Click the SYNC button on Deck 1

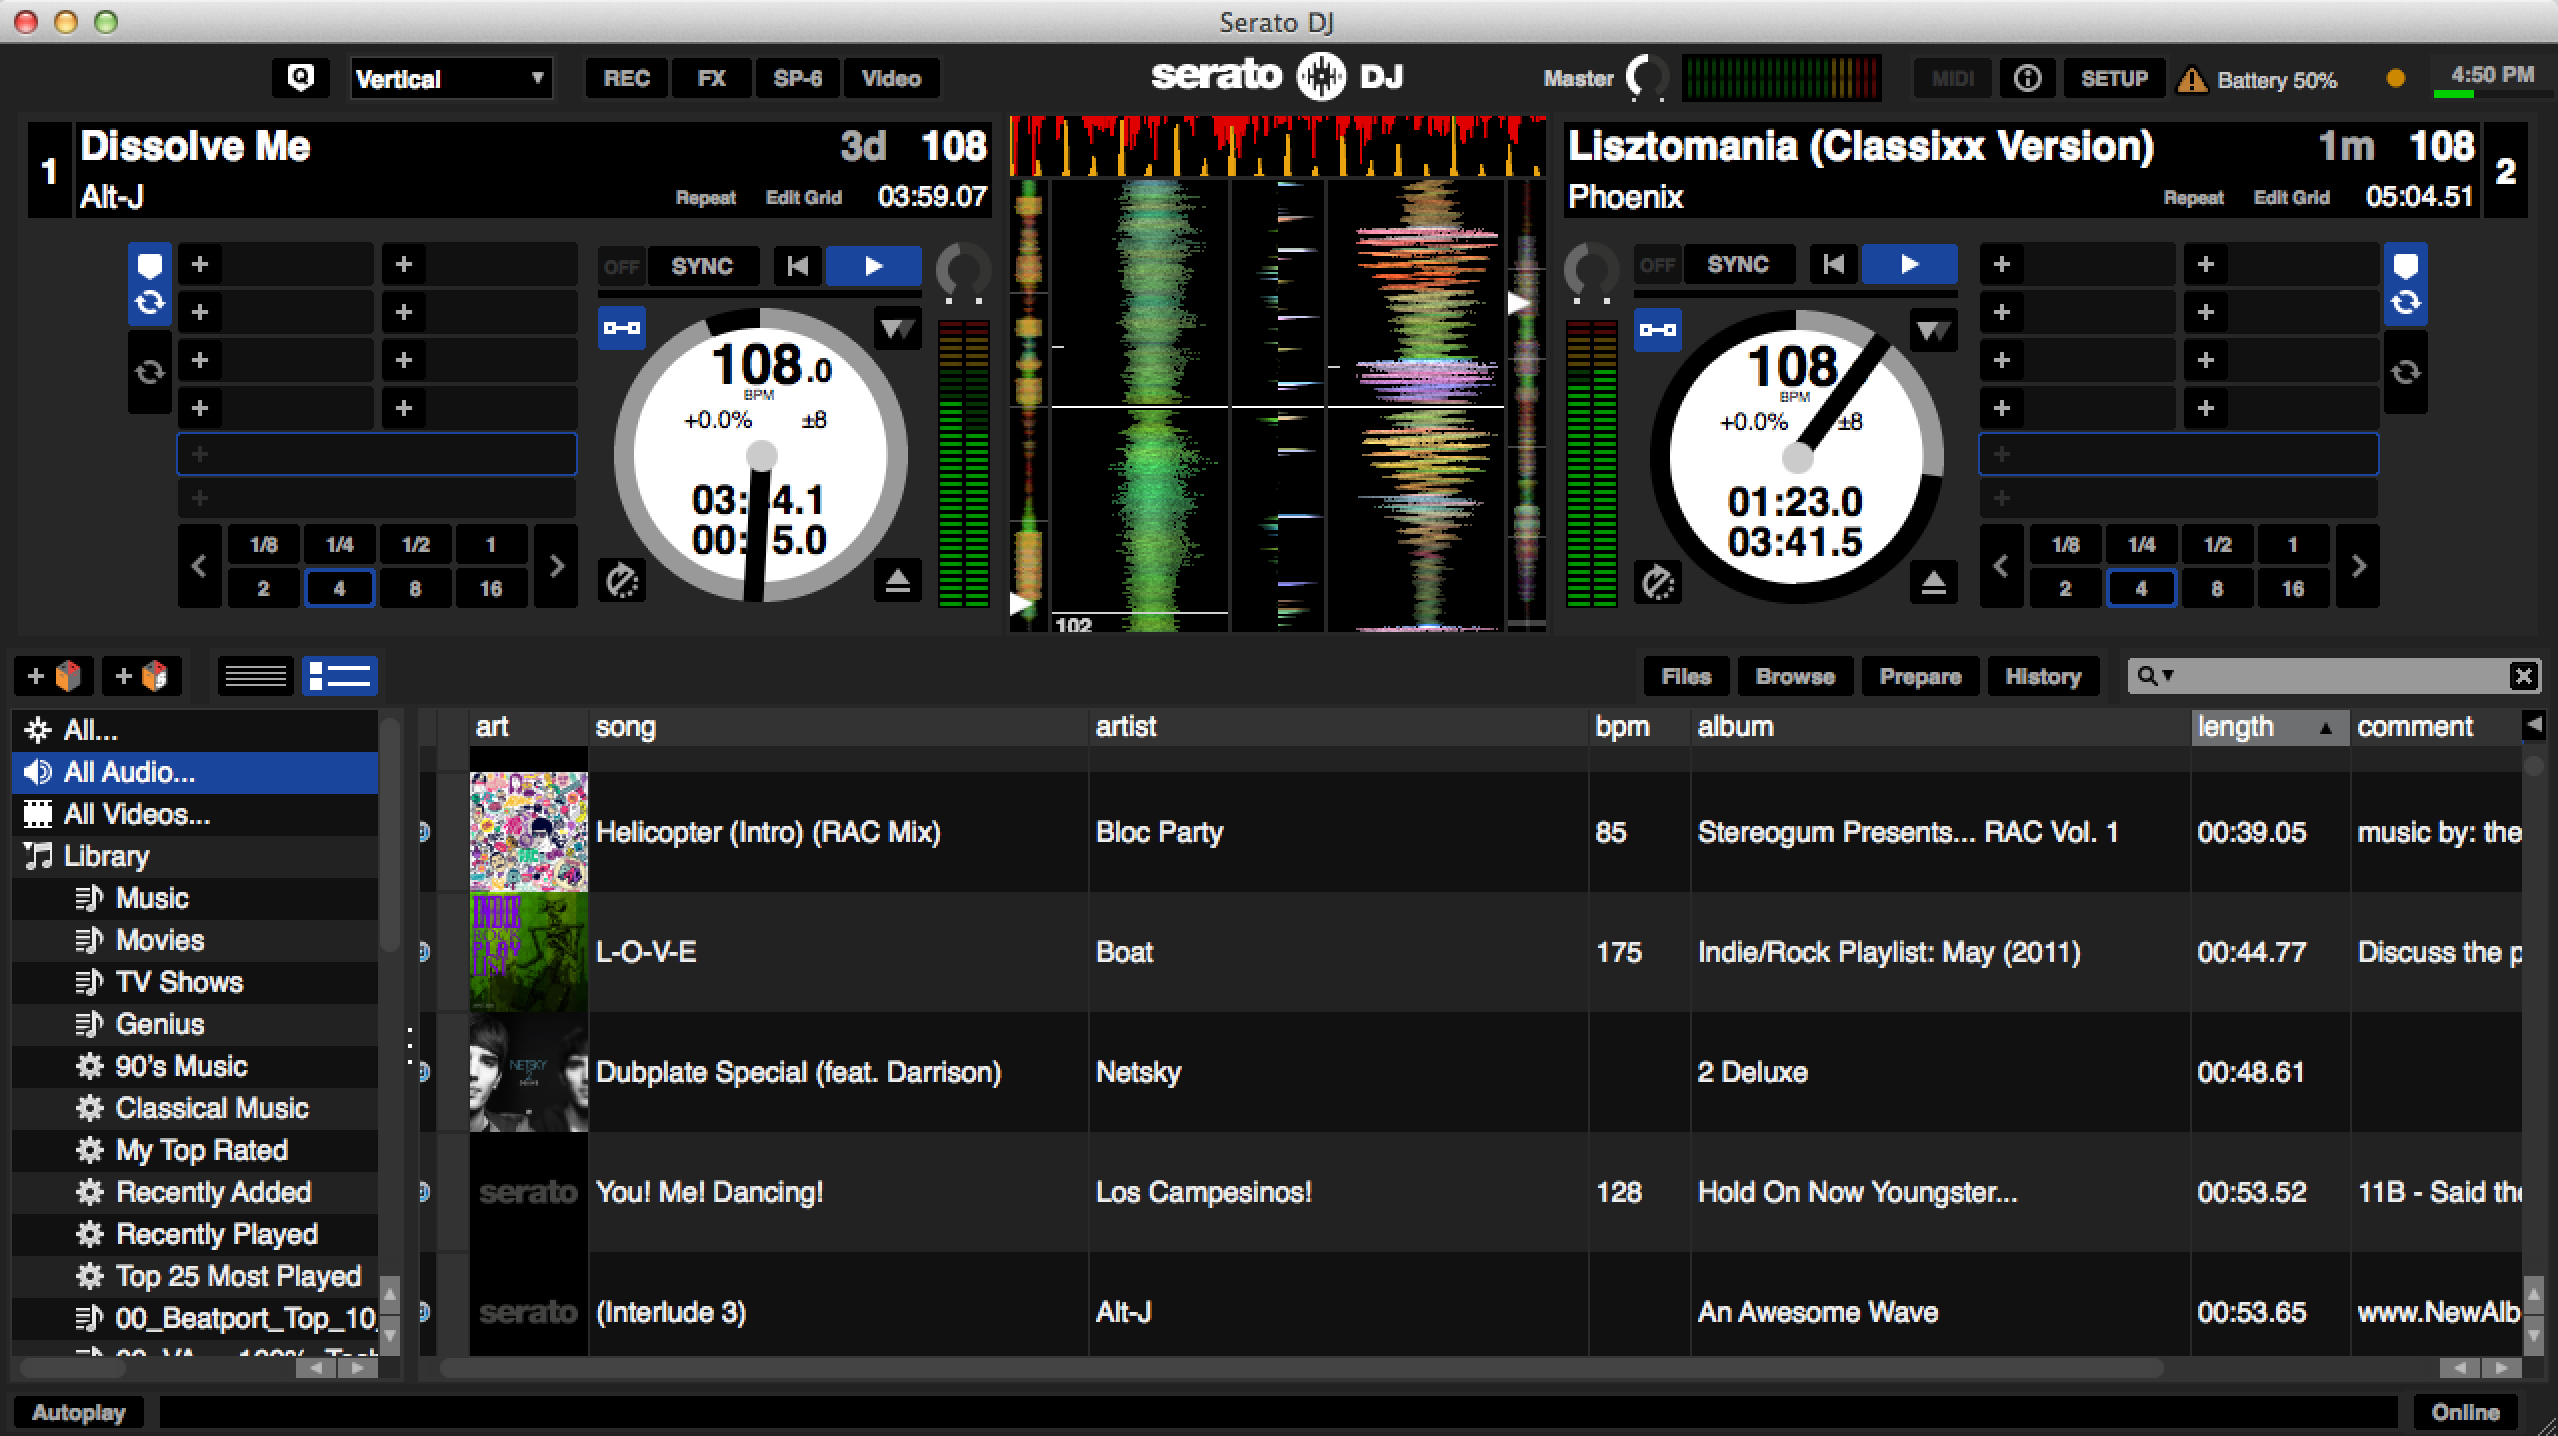[697, 265]
